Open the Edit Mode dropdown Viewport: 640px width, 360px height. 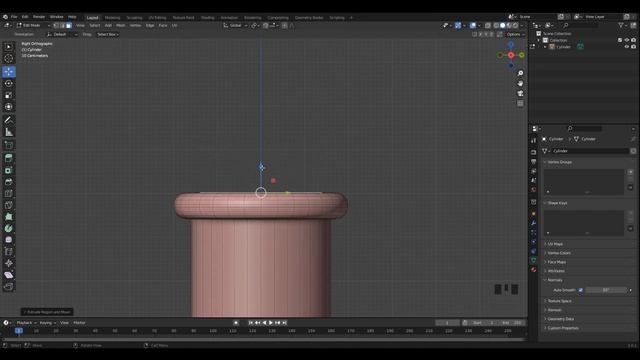tap(33, 25)
